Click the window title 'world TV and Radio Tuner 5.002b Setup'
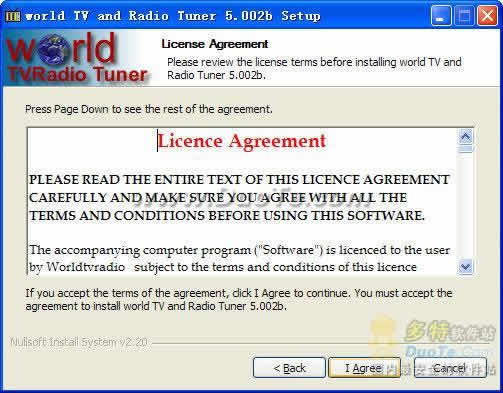Image resolution: width=503 pixels, height=393 pixels. tap(173, 16)
